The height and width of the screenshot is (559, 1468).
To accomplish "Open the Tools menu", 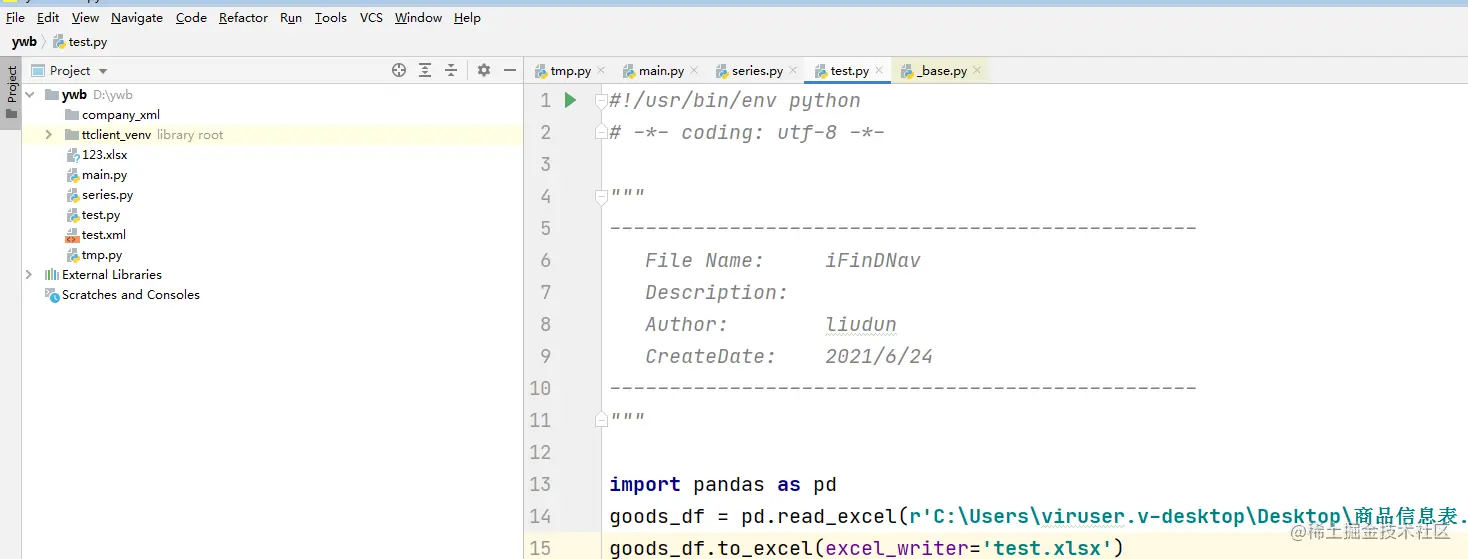I will (x=331, y=18).
